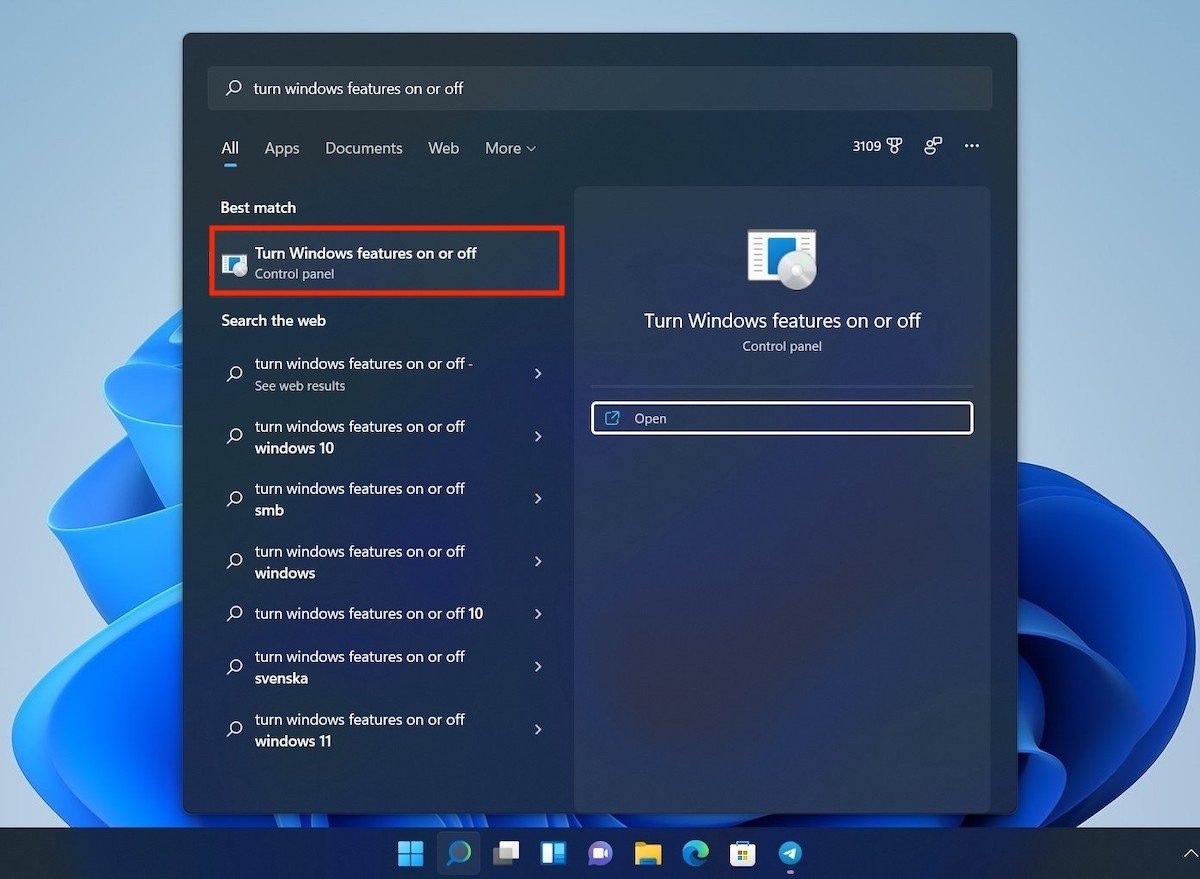Launch Microsoft Edge from taskbar
1200x879 pixels.
tap(695, 853)
